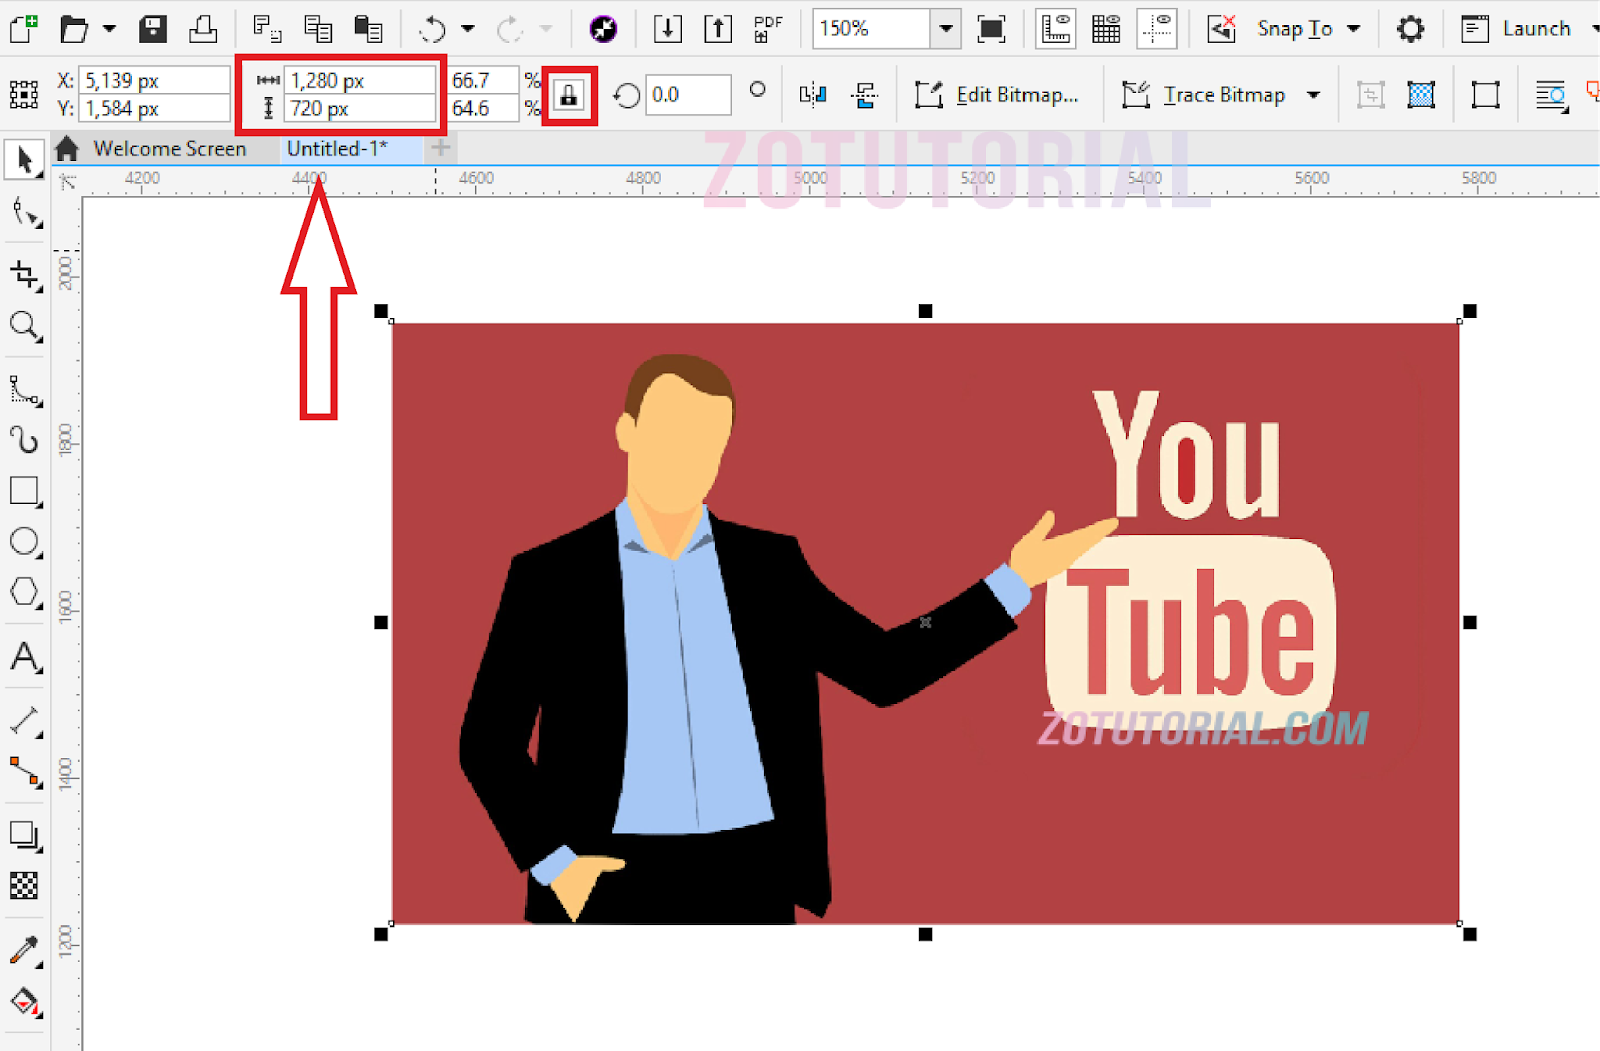The height and width of the screenshot is (1051, 1600).
Task: Cut the selected object
Action: 267,28
